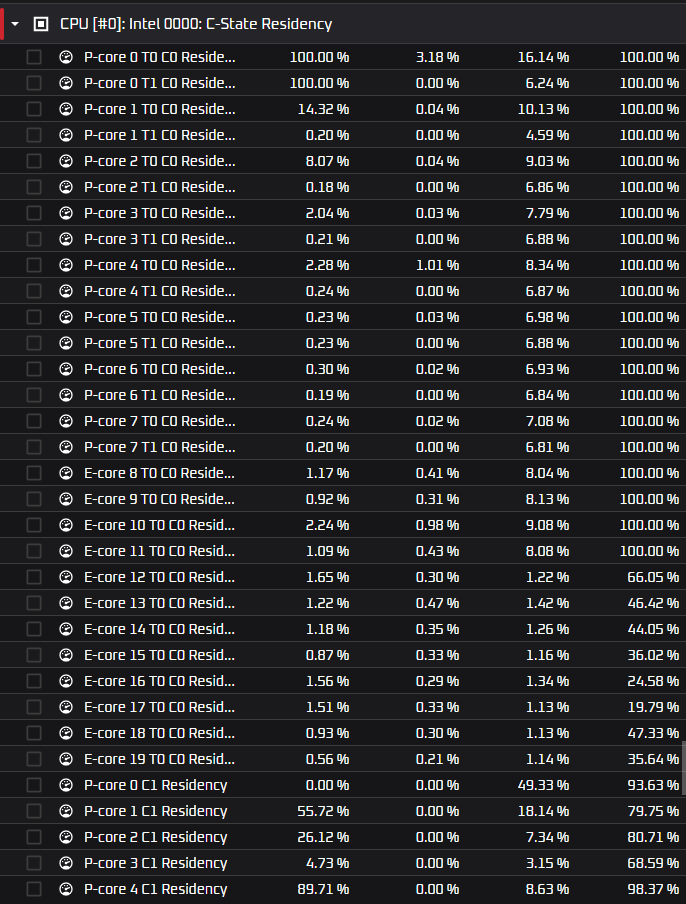Tick checkbox for P-core 0 T1 C0 Residency
The width and height of the screenshot is (686, 904).
click(34, 83)
